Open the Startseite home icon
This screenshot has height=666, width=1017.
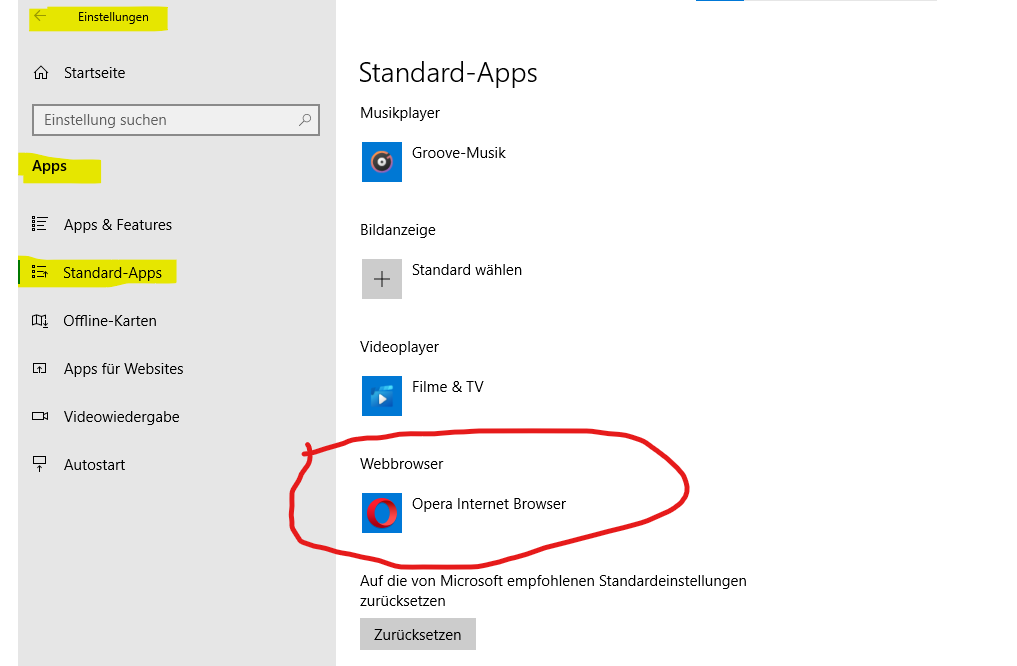41,73
